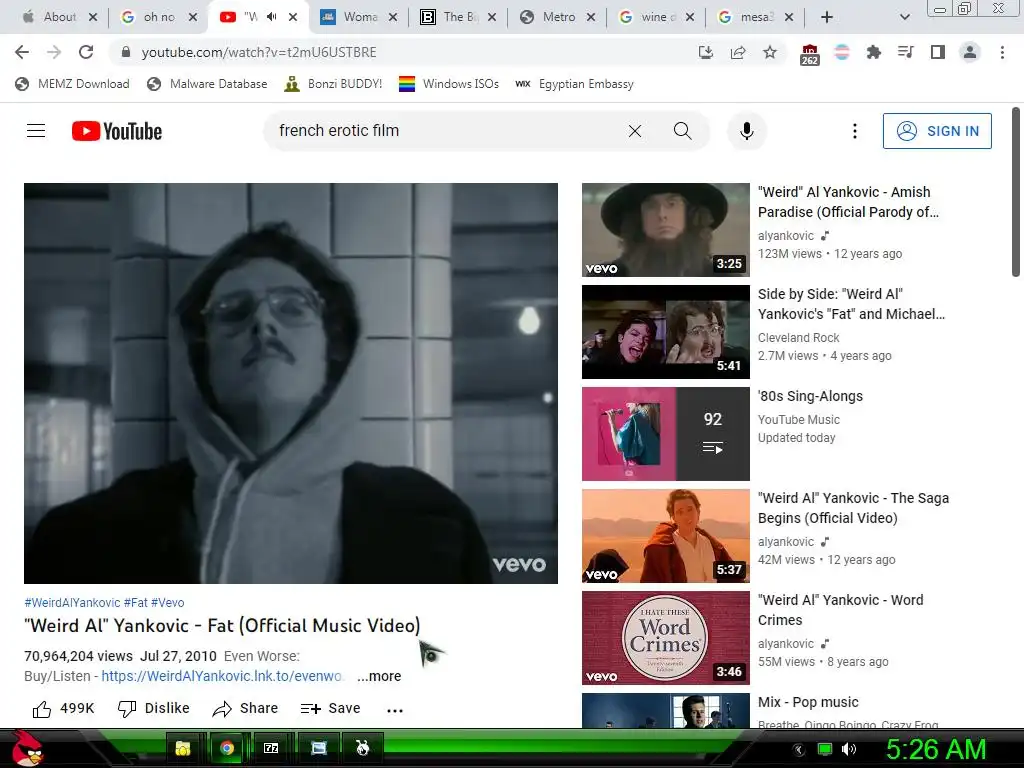The image size is (1024, 768).
Task: Open Windows ISOs bookmark
Action: tap(449, 84)
